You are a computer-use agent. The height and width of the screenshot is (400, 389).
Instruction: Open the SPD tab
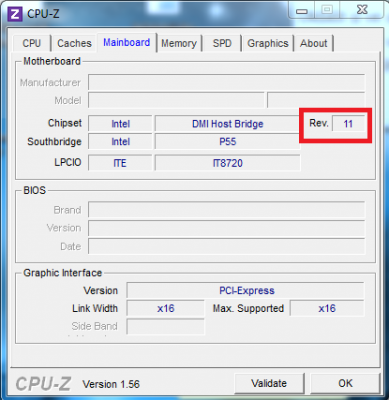click(x=222, y=43)
